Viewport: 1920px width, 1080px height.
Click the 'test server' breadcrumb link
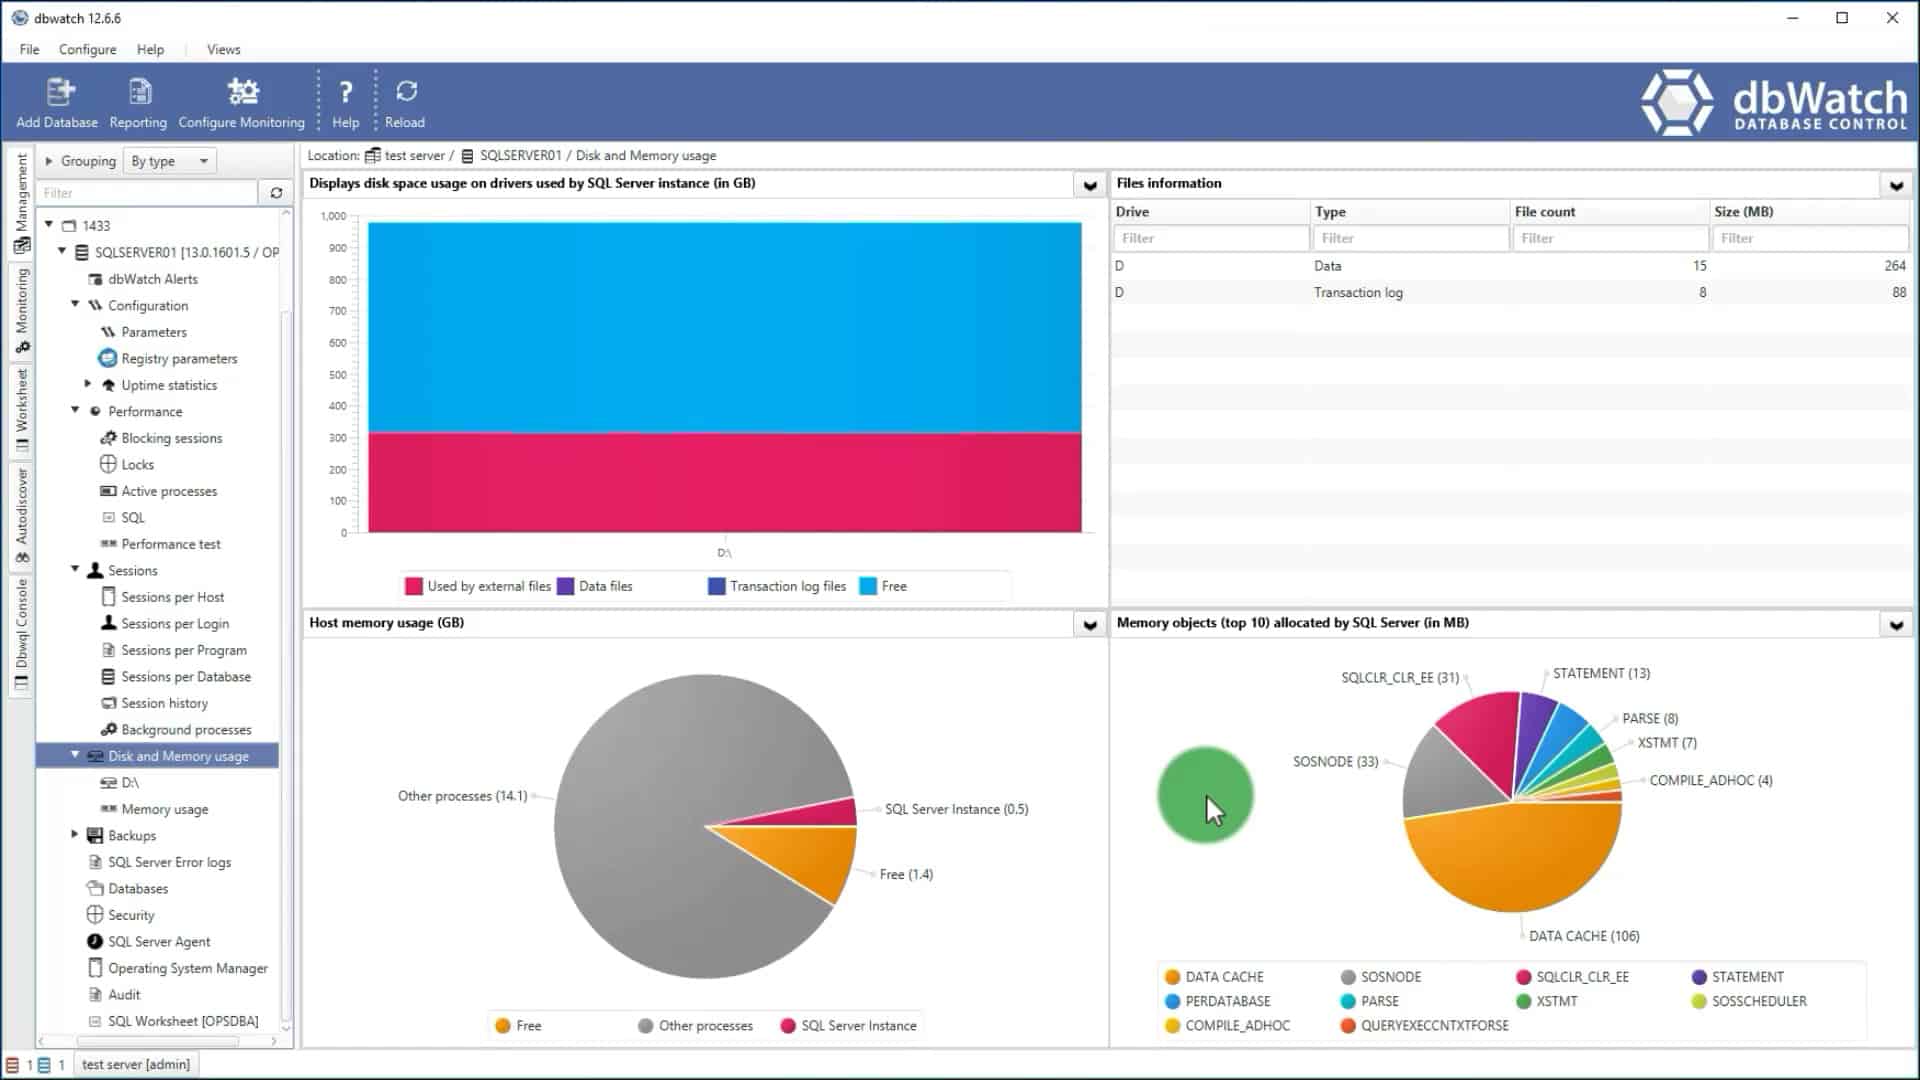[x=414, y=156]
